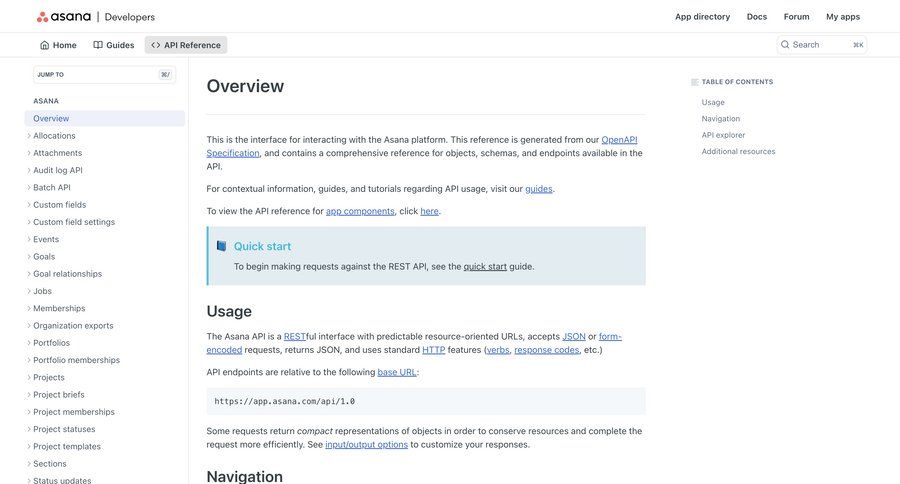Follow the JSON link
900x484 pixels.
pos(573,336)
